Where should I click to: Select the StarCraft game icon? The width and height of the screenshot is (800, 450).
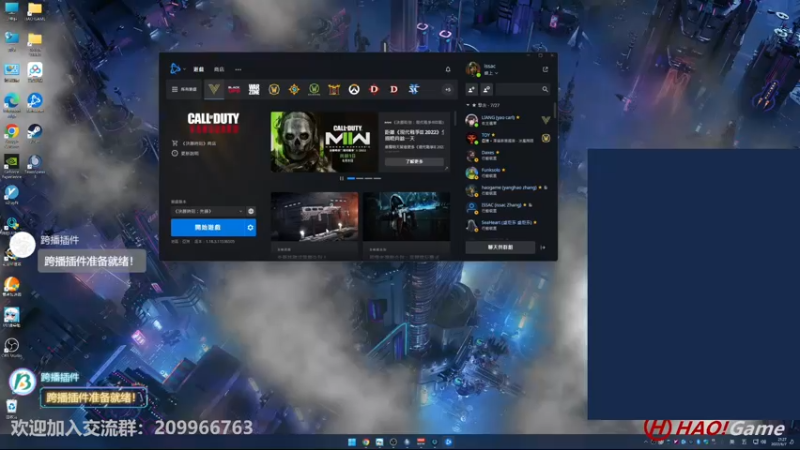click(x=414, y=89)
